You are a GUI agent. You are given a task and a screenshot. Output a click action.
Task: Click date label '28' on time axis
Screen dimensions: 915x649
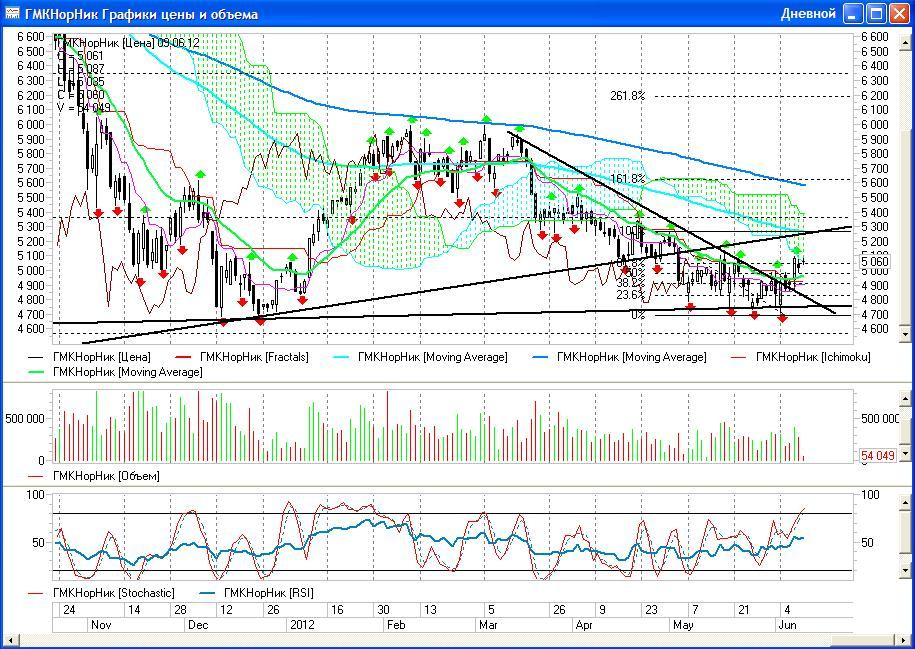[x=180, y=610]
